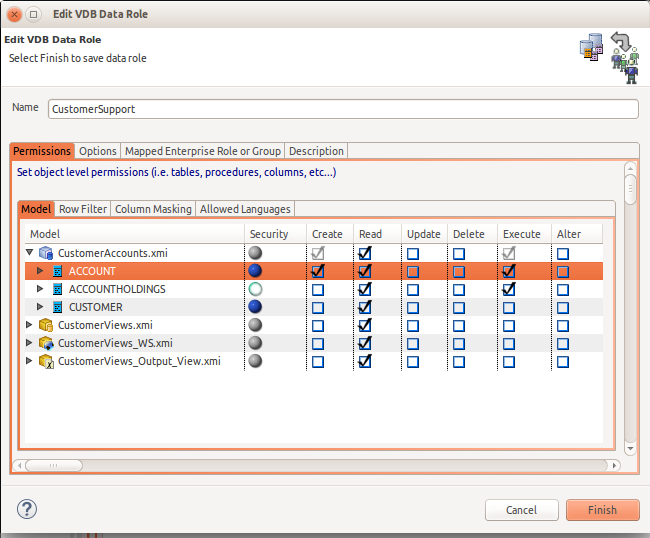Enable Alter permission for CustomerViews_Output_View.xmi

(563, 362)
